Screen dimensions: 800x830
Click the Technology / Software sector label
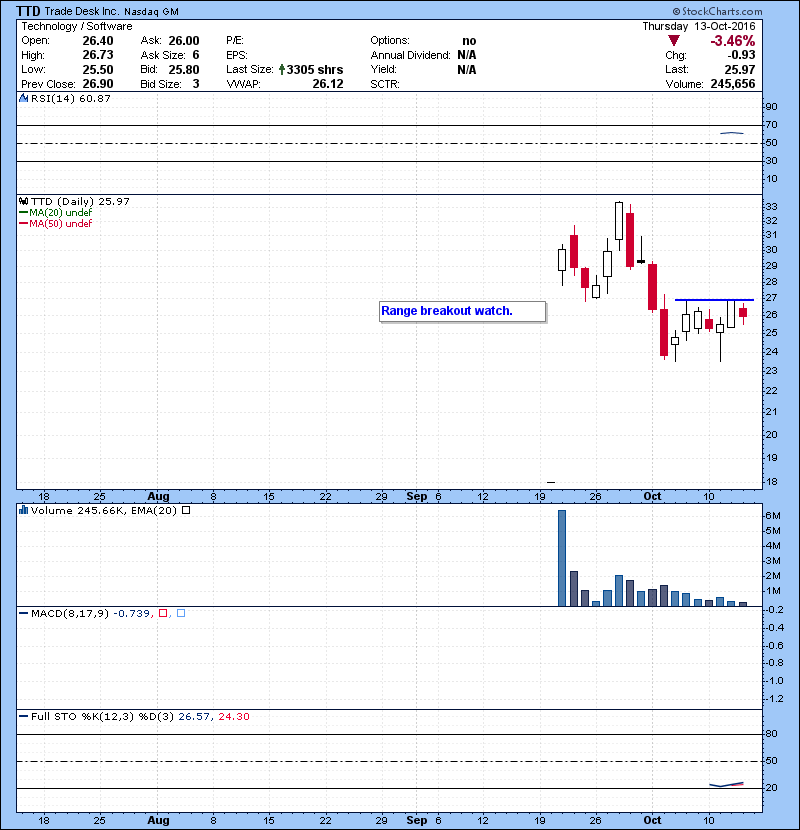point(77,26)
